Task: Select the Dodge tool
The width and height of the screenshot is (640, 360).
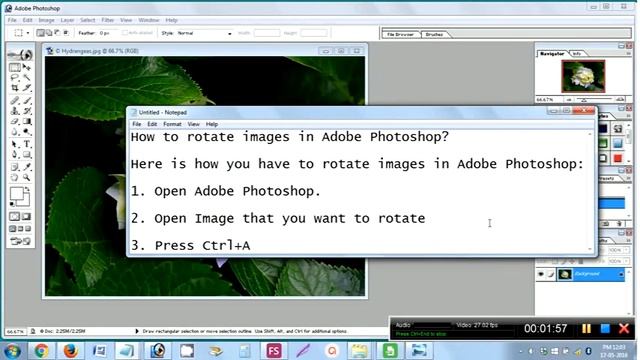Action: coord(27,132)
